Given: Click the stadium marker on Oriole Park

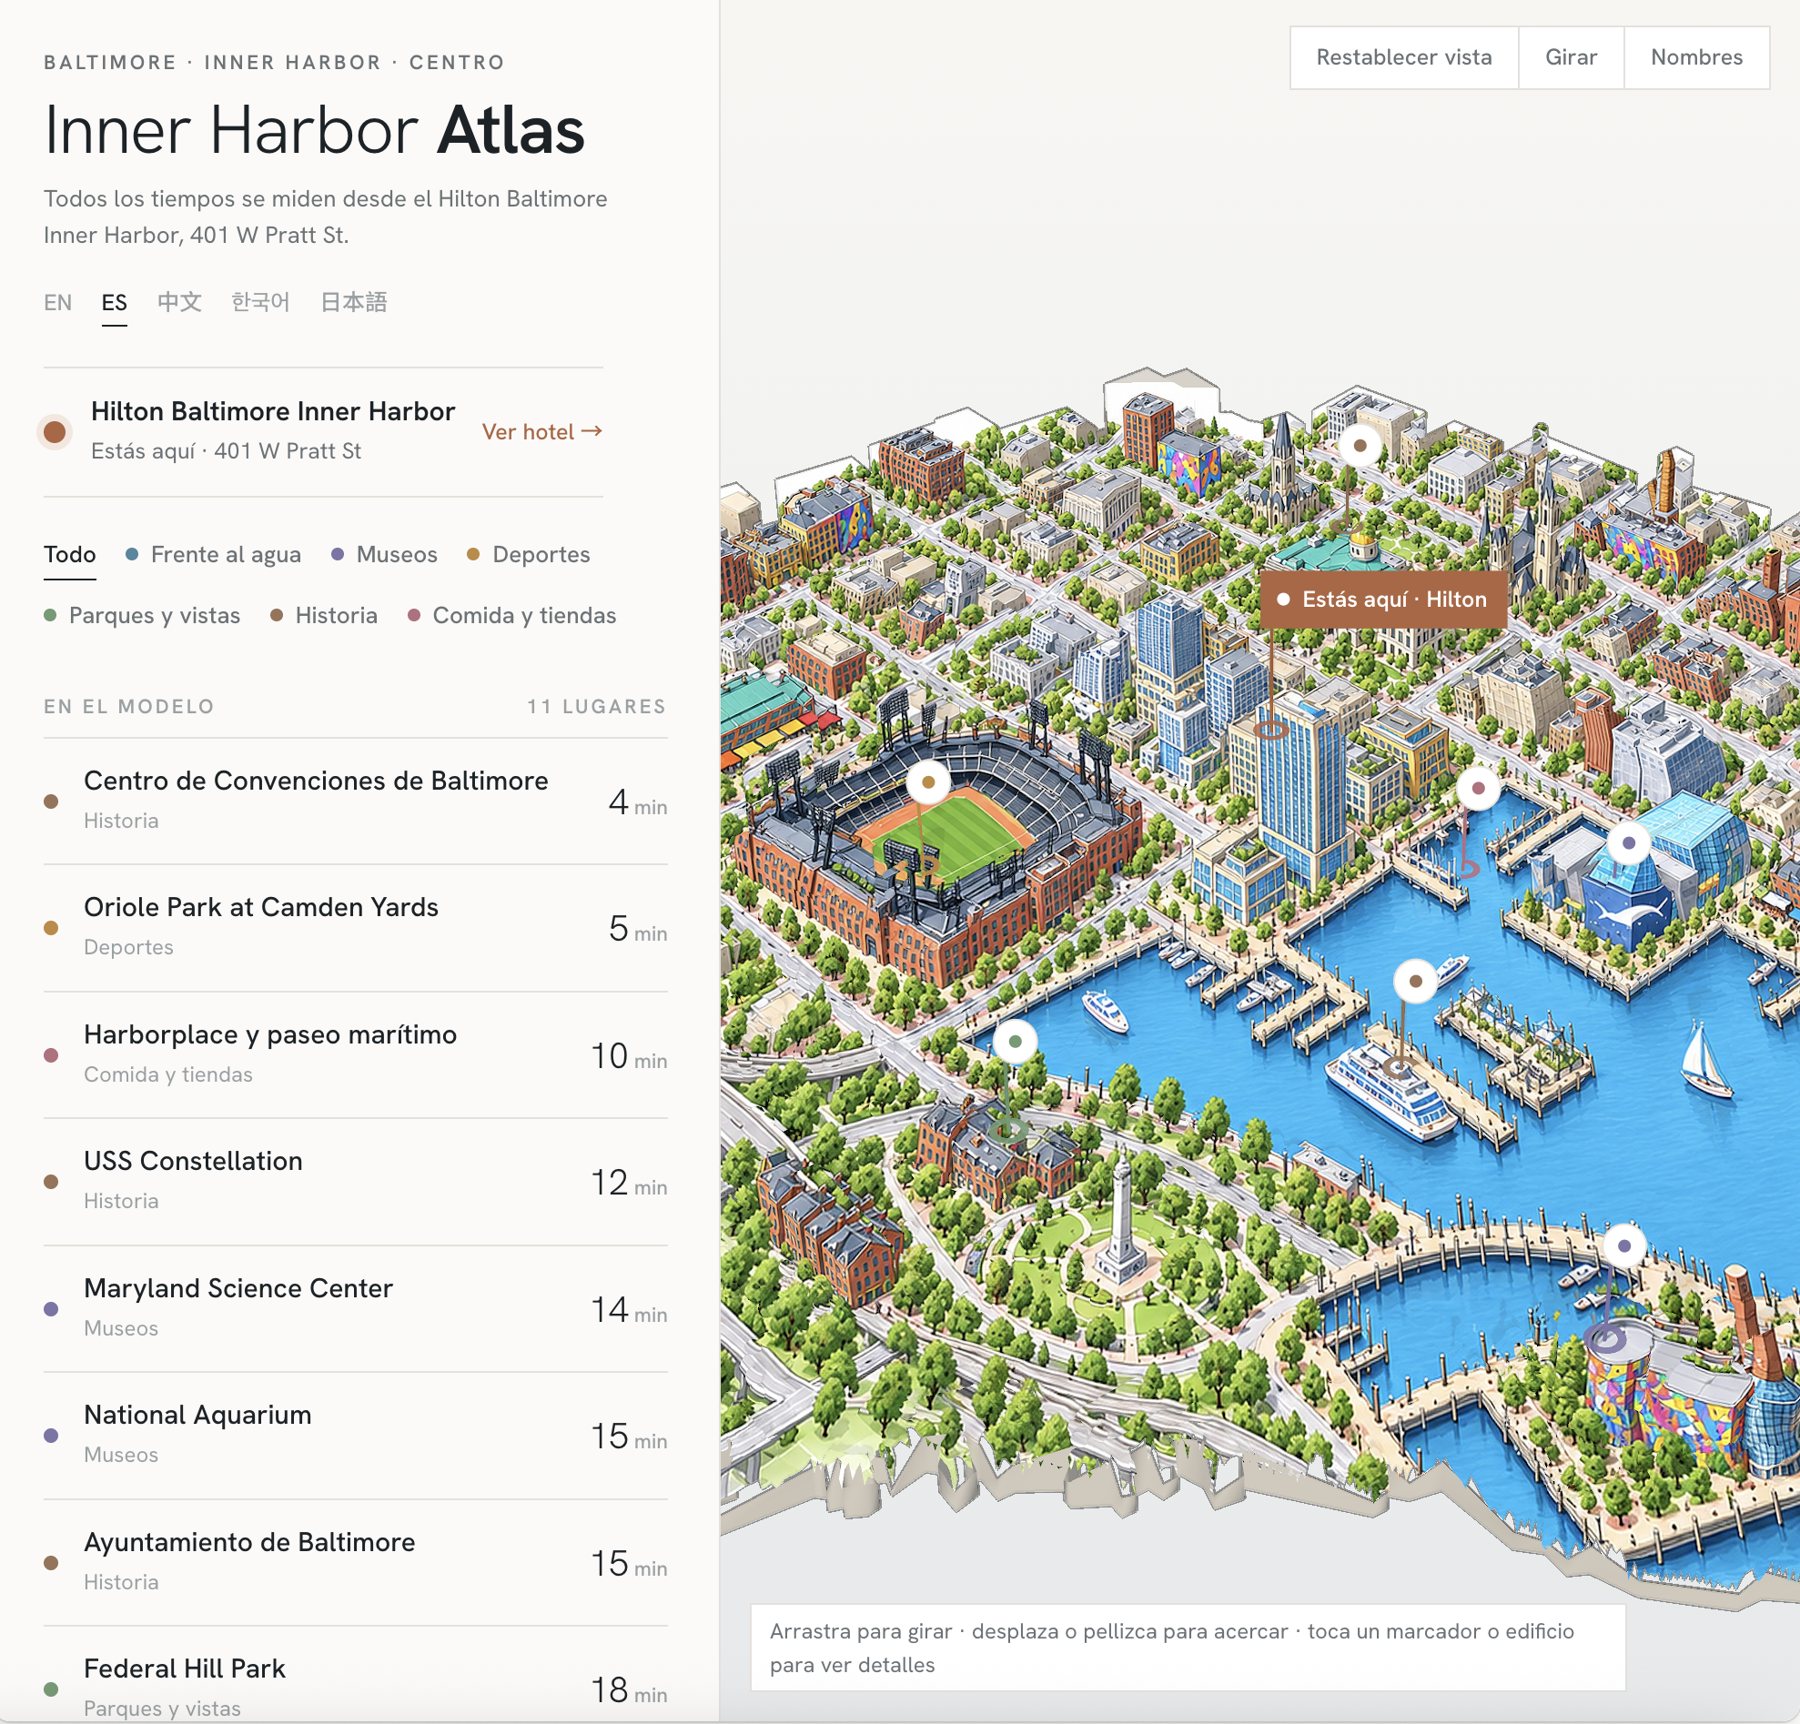Looking at the screenshot, I should coord(928,782).
